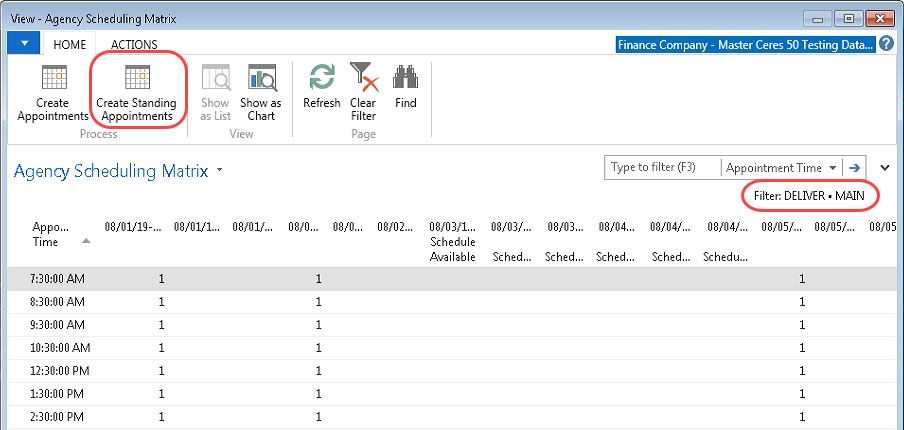Select the 12:30:00 PM appointment row
The width and height of the screenshot is (904, 430).
click(60, 370)
